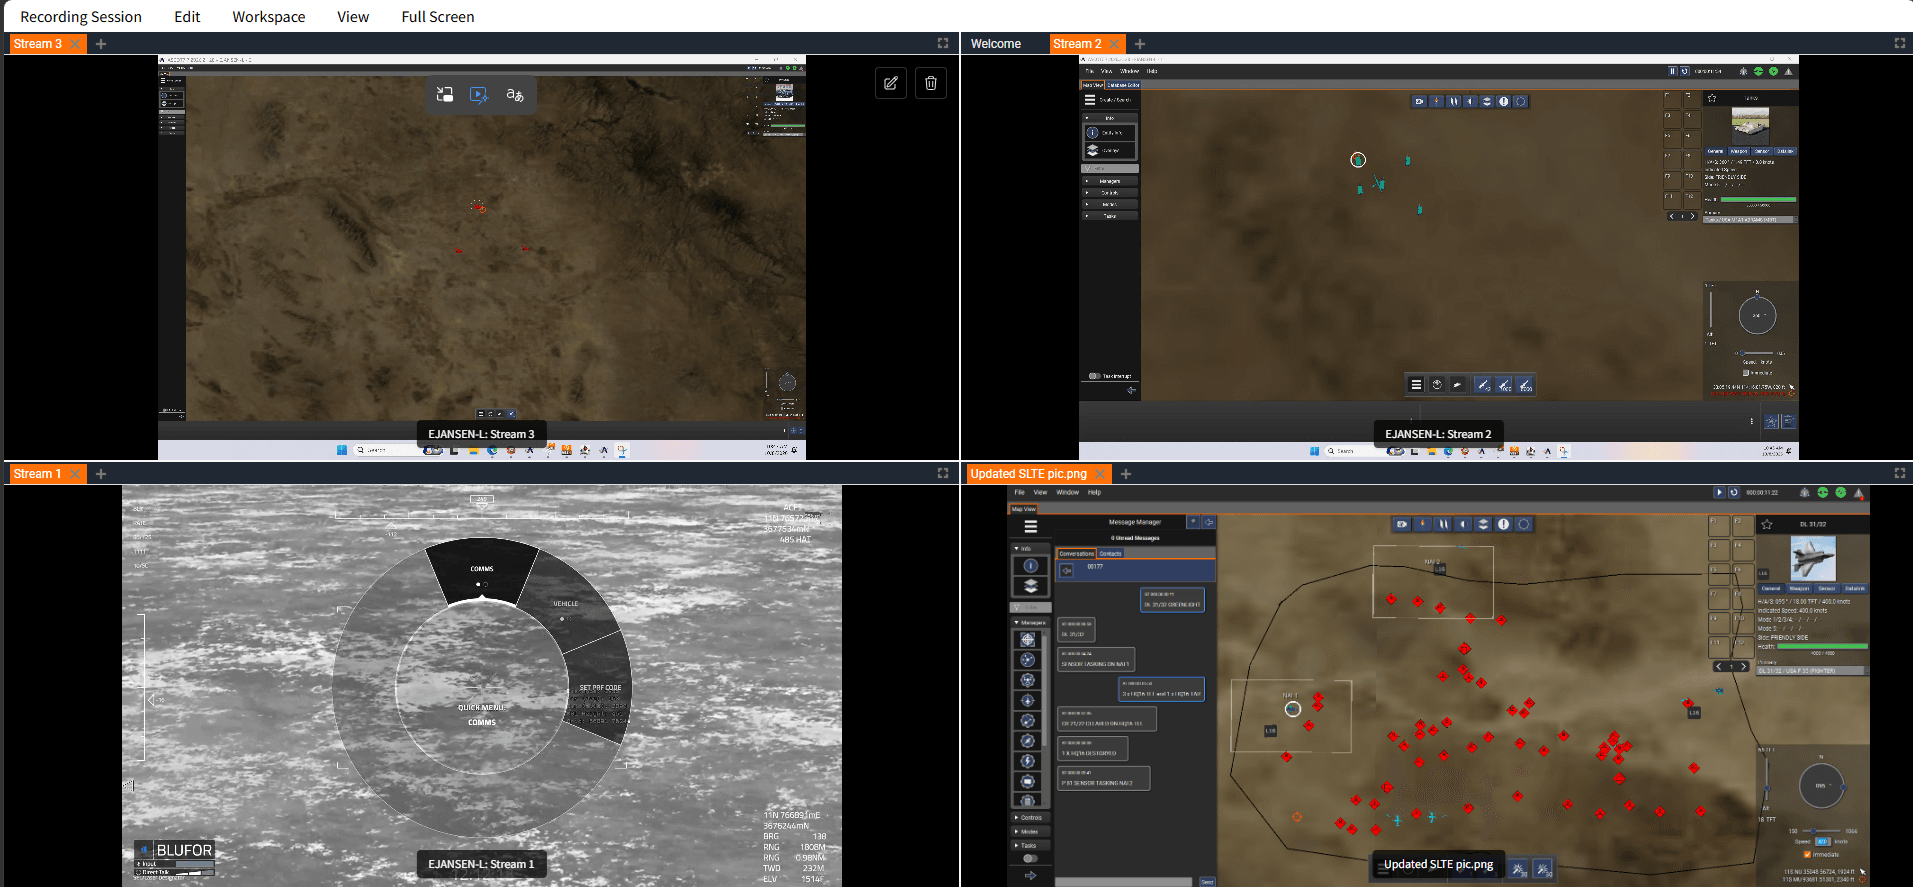Expand the Controls section in SLTE pic sidebar
Image resolution: width=1913 pixels, height=887 pixels.
1030,817
